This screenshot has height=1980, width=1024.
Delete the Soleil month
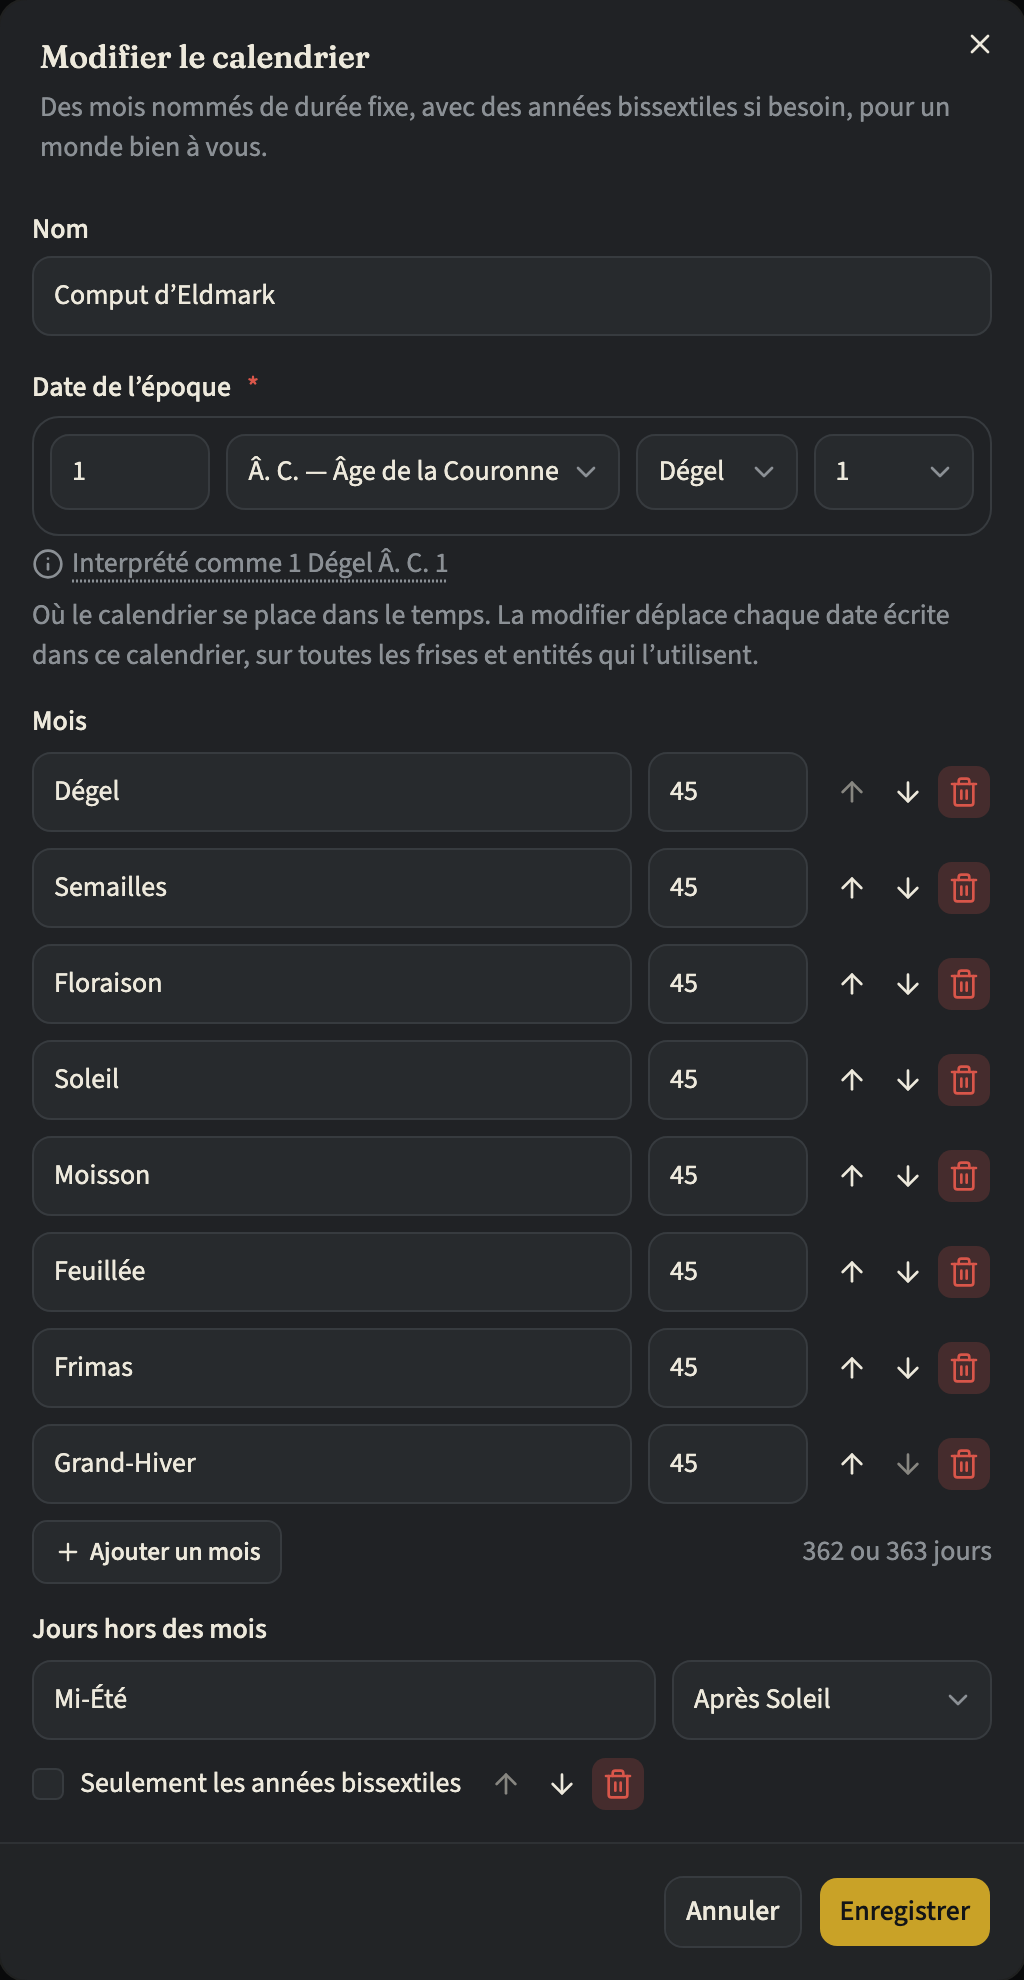click(x=964, y=1080)
